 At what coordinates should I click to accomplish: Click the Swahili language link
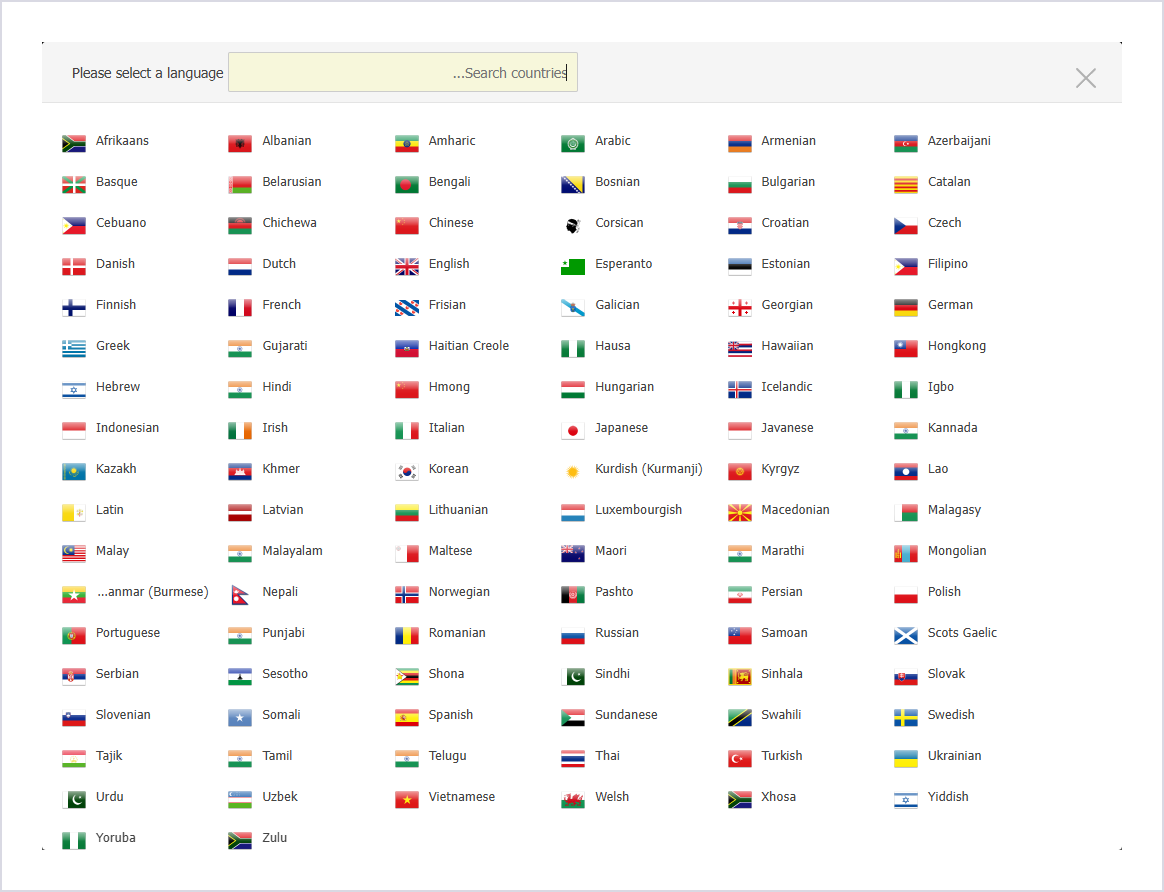(781, 715)
